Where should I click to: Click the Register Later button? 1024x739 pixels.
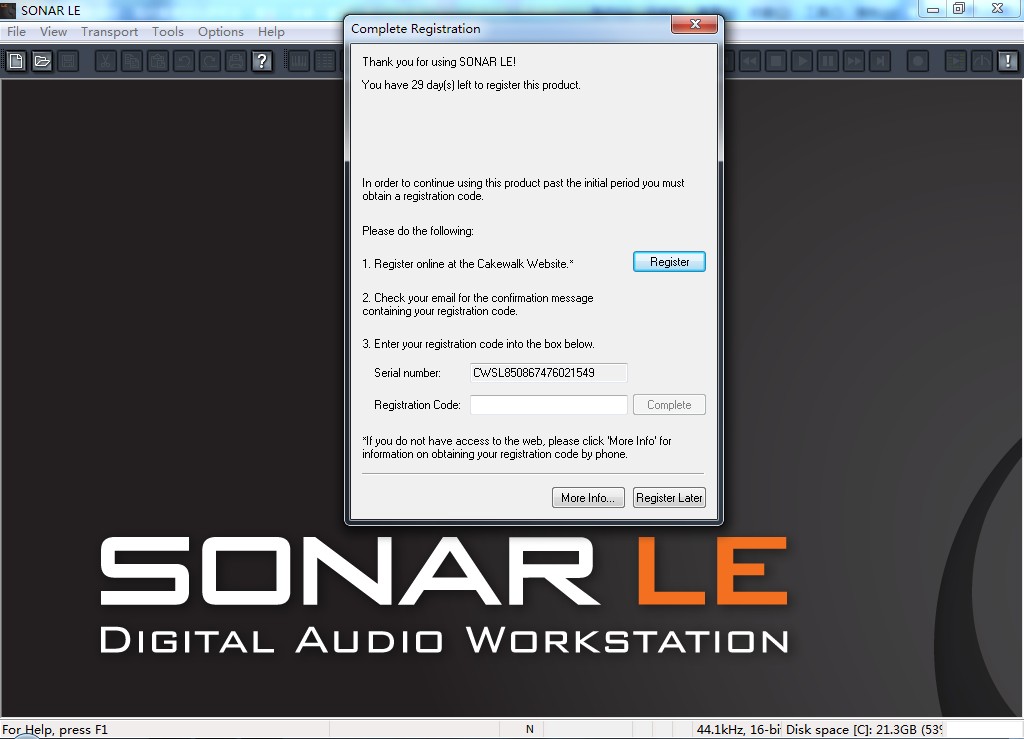[669, 497]
